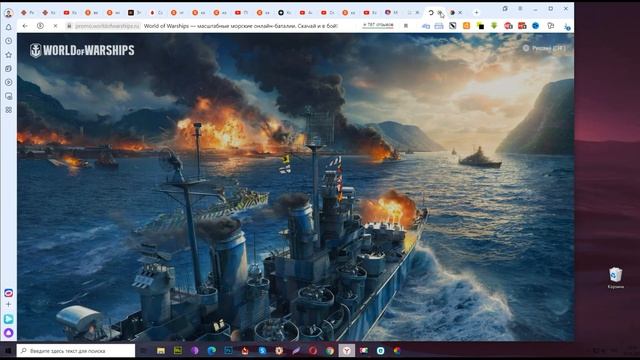640x360 pixels.
Task: Click the World of Warships logo
Action: pyautogui.click(x=82, y=50)
